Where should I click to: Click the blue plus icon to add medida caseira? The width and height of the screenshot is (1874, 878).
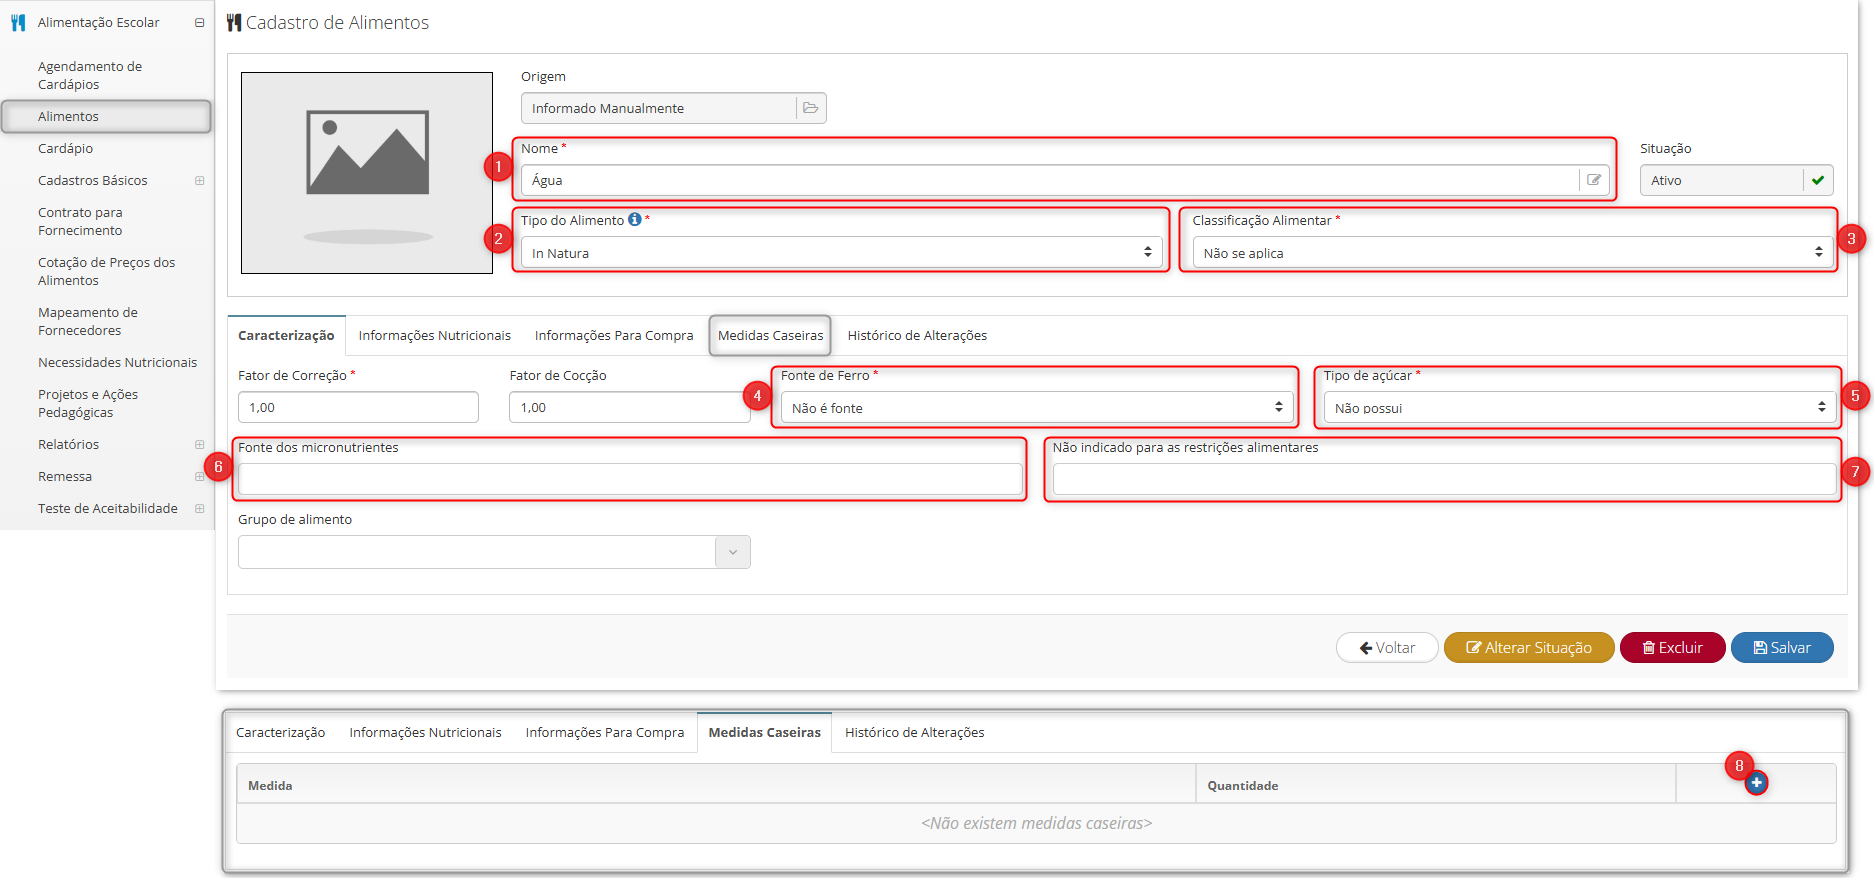[1756, 783]
